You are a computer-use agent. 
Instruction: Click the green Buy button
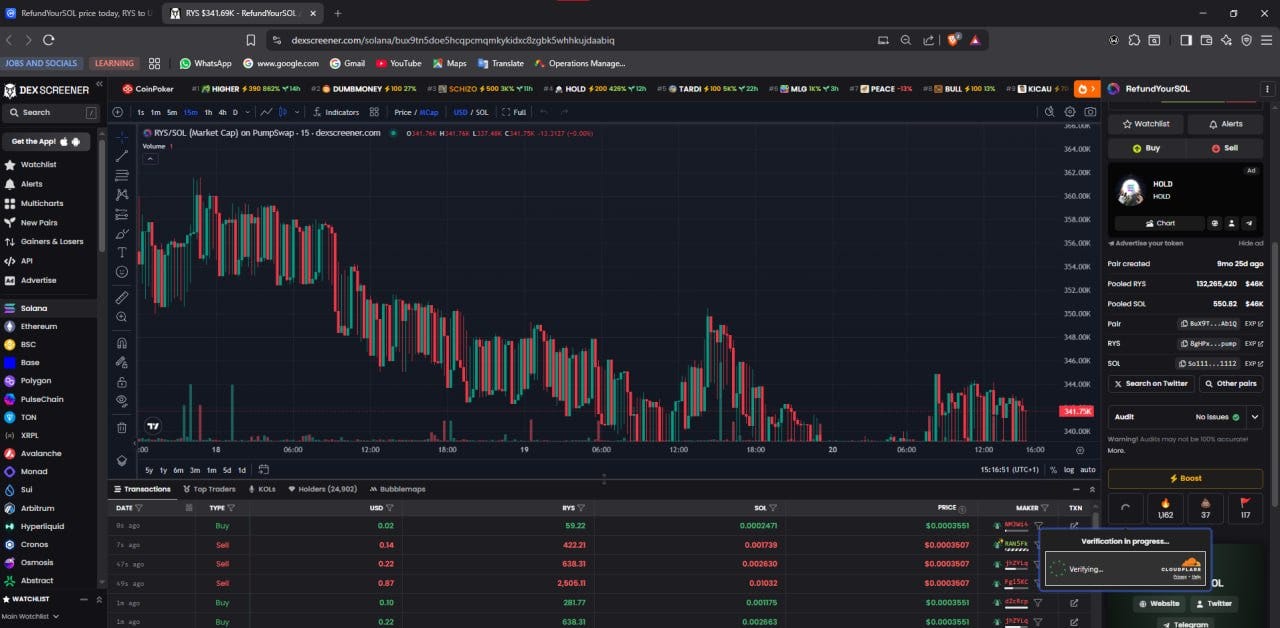[1146, 147]
